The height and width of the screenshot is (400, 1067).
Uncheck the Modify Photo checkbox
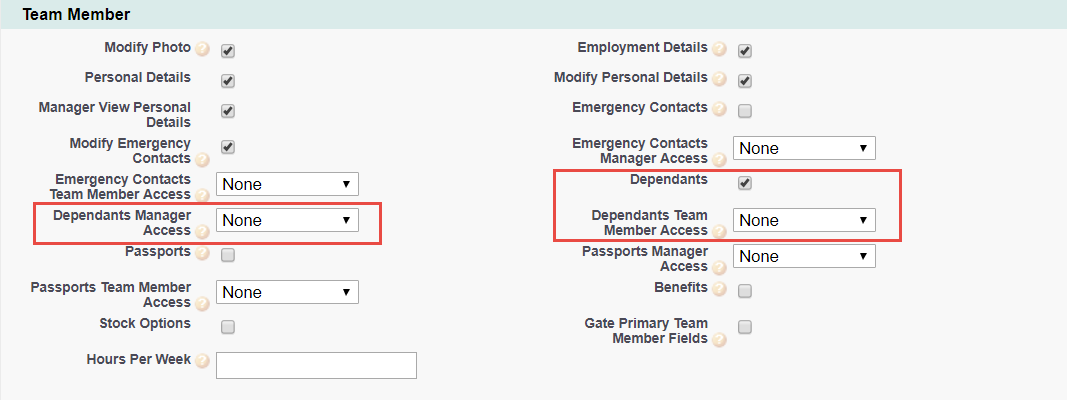[x=228, y=51]
